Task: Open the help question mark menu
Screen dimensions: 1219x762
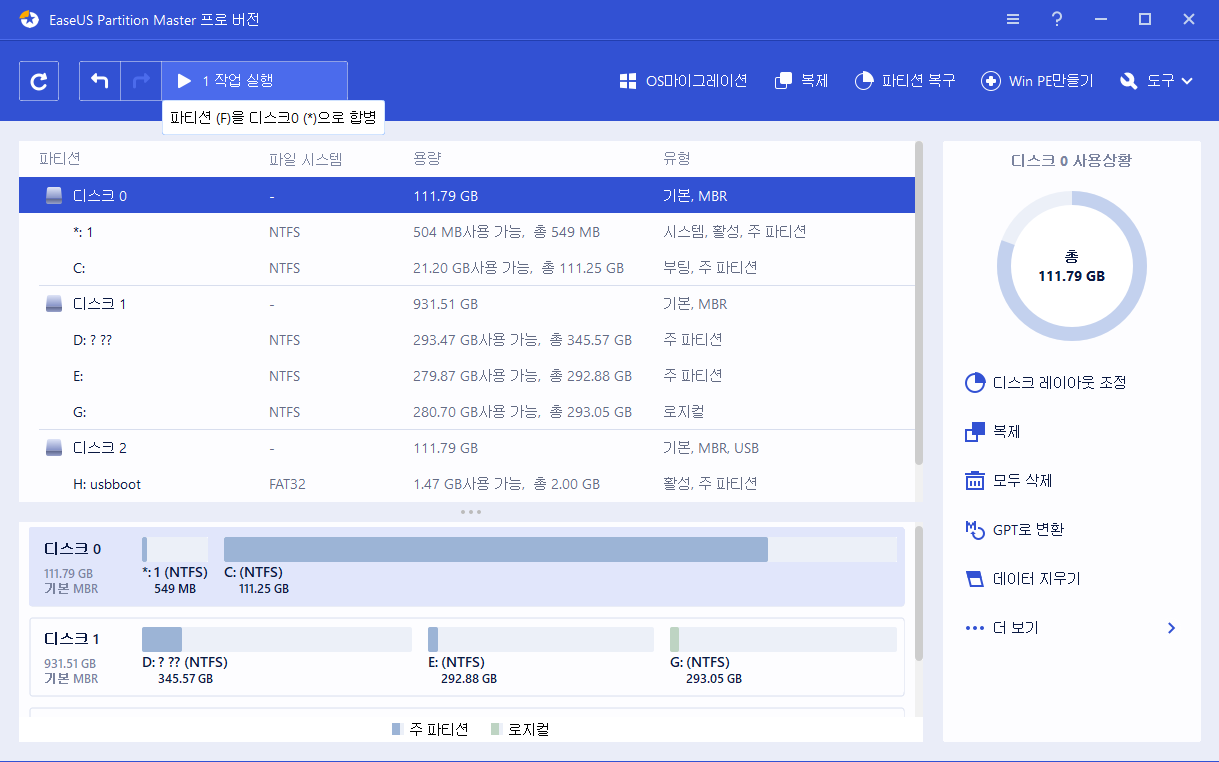Action: (x=1056, y=19)
